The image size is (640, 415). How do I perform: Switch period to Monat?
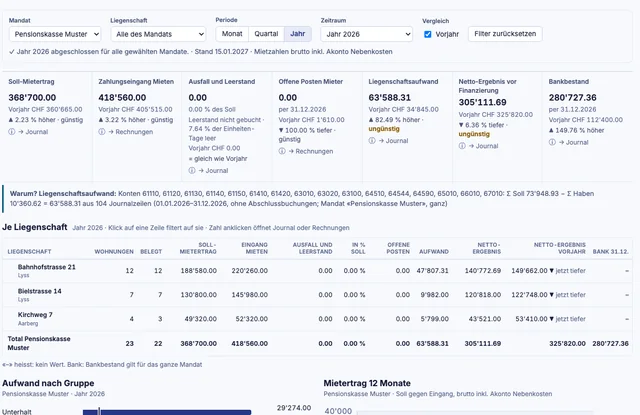(232, 34)
